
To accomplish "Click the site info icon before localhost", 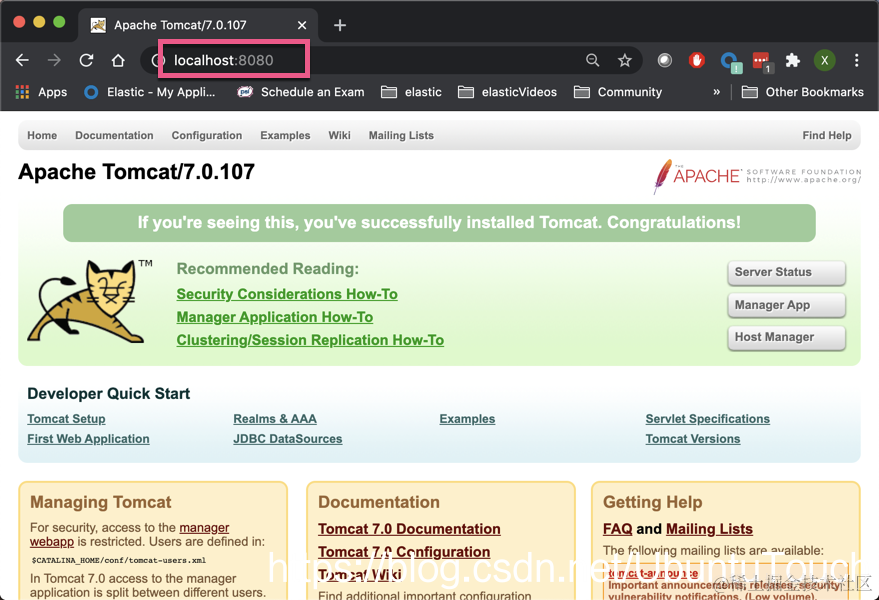I will pos(158,60).
